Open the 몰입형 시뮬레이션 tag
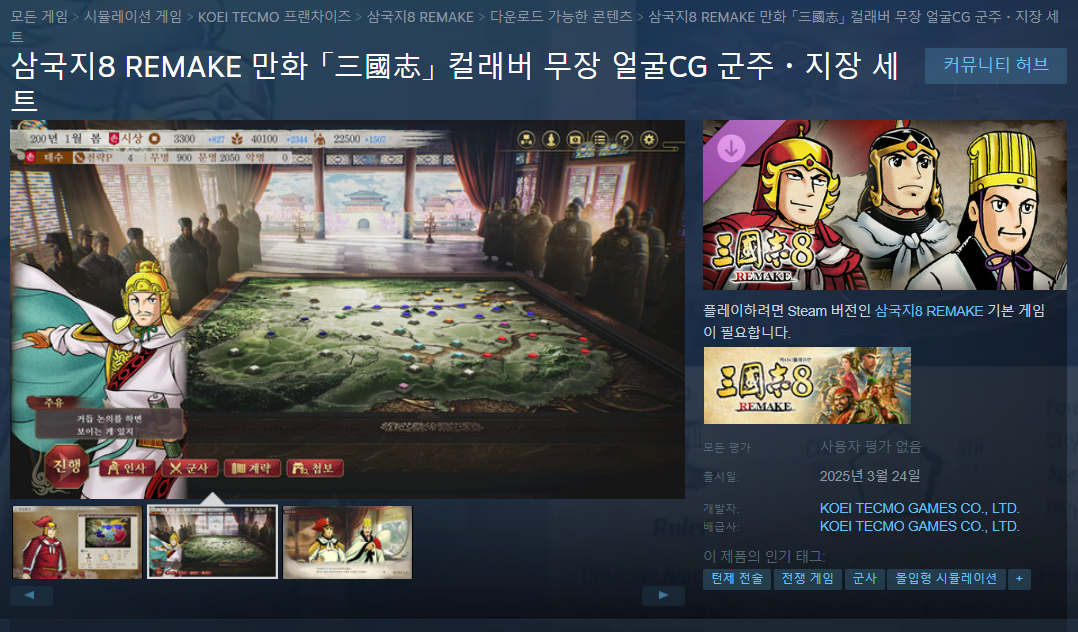This screenshot has height=632, width=1078. coord(946,579)
